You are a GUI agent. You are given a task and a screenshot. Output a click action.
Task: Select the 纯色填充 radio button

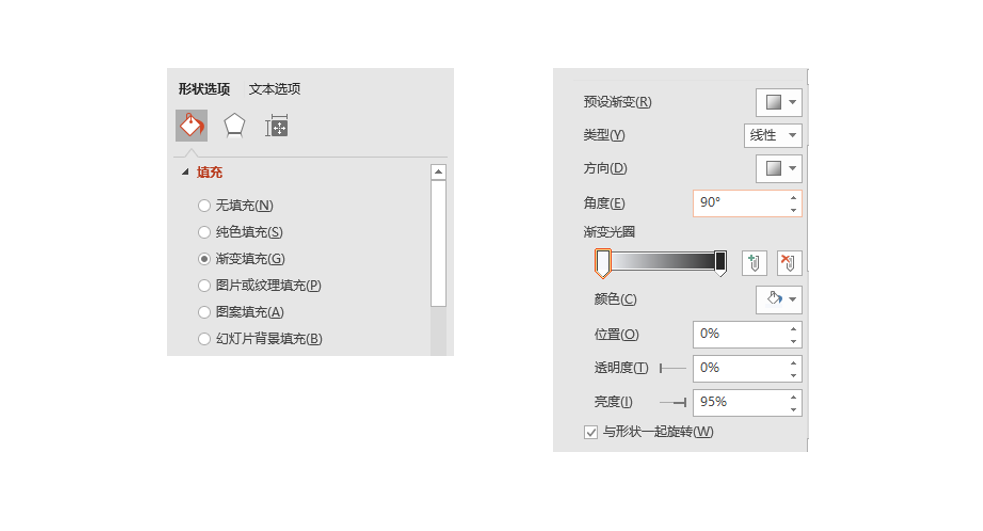point(204,232)
